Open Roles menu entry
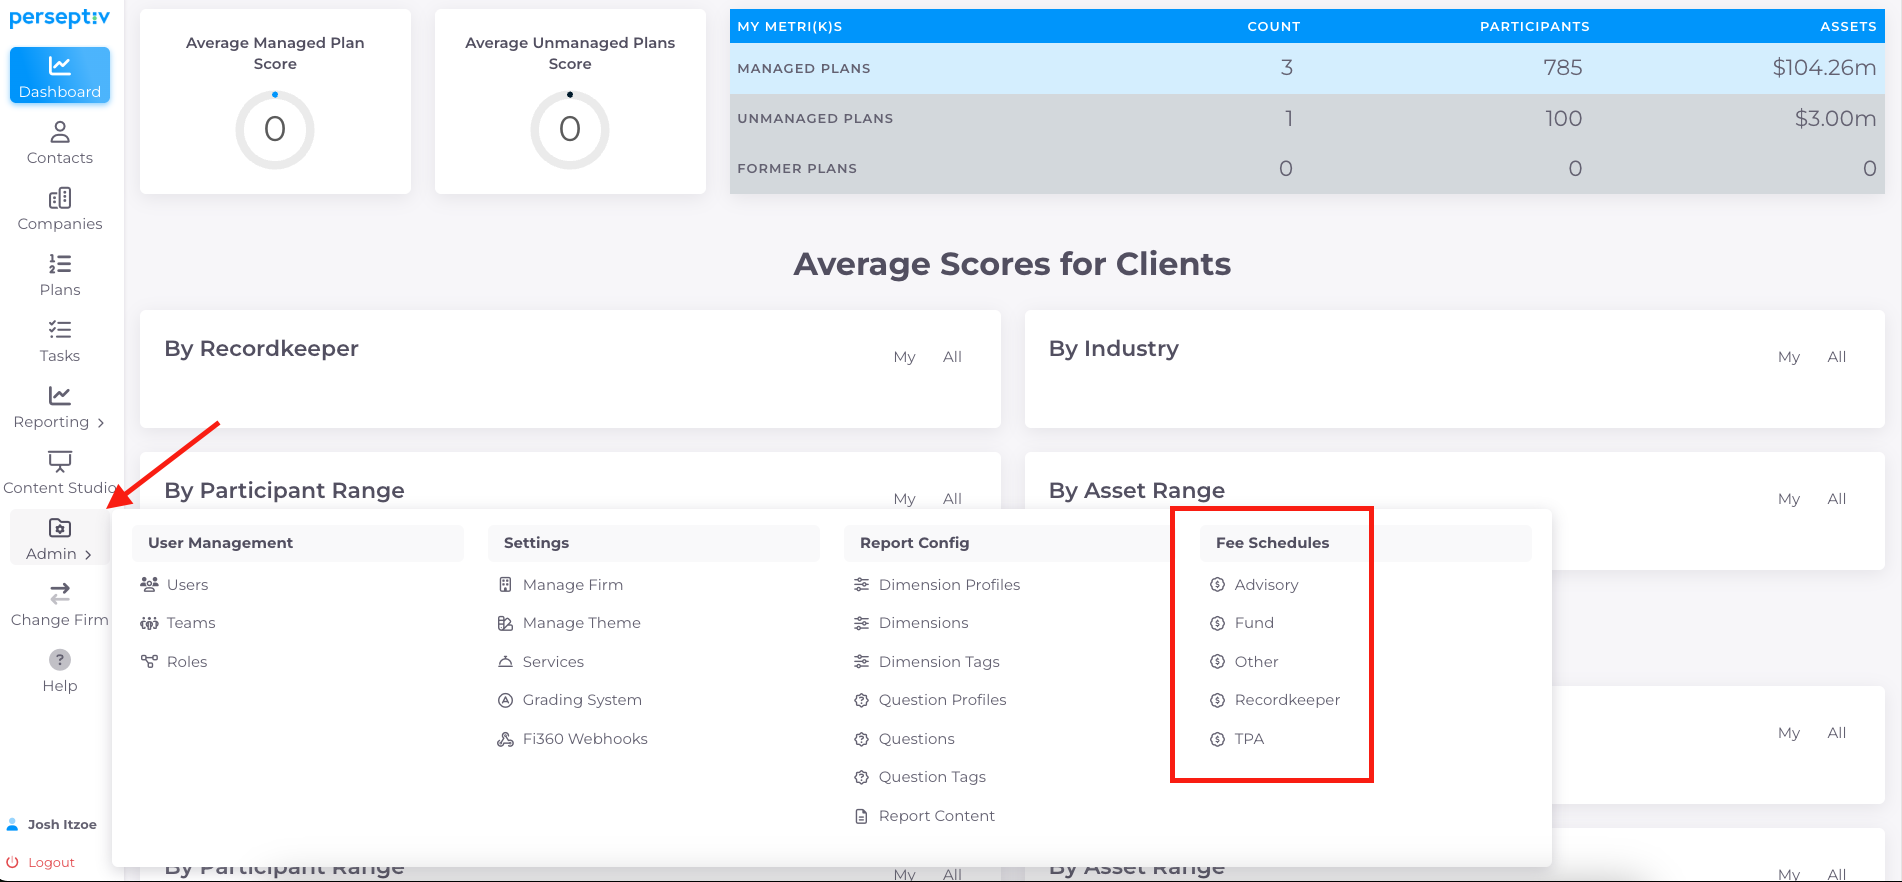Screen dimensions: 1902x882 point(187,662)
